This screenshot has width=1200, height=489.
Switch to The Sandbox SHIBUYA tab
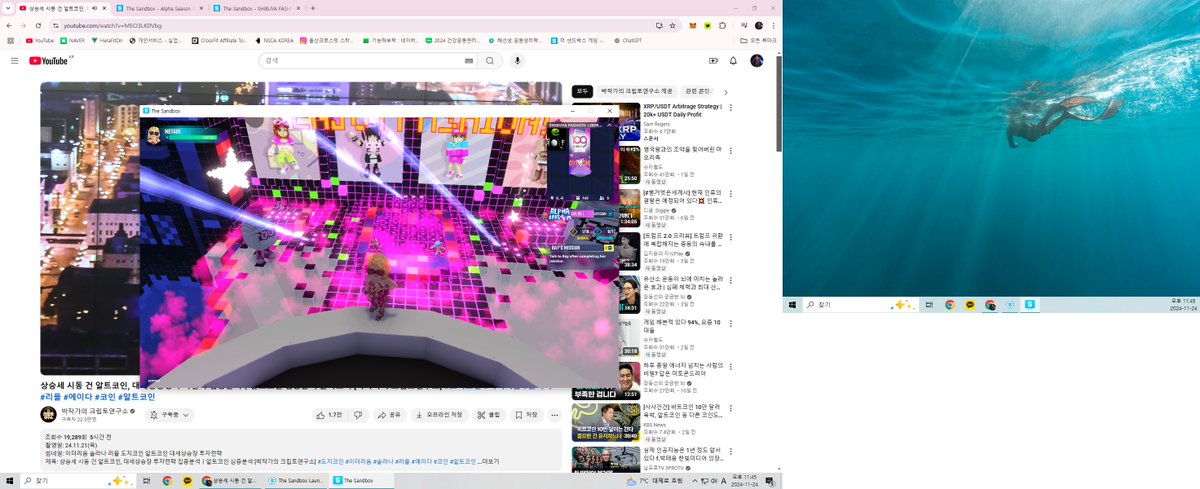(256, 8)
